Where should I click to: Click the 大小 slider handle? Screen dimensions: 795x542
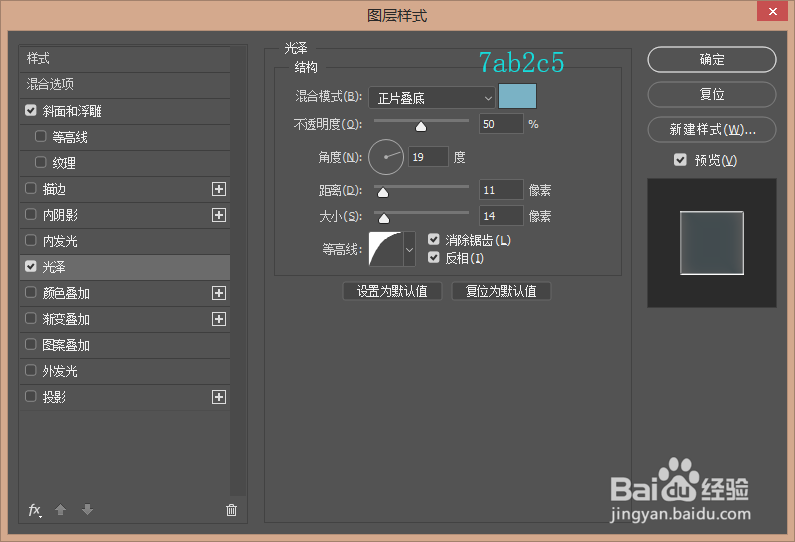384,219
